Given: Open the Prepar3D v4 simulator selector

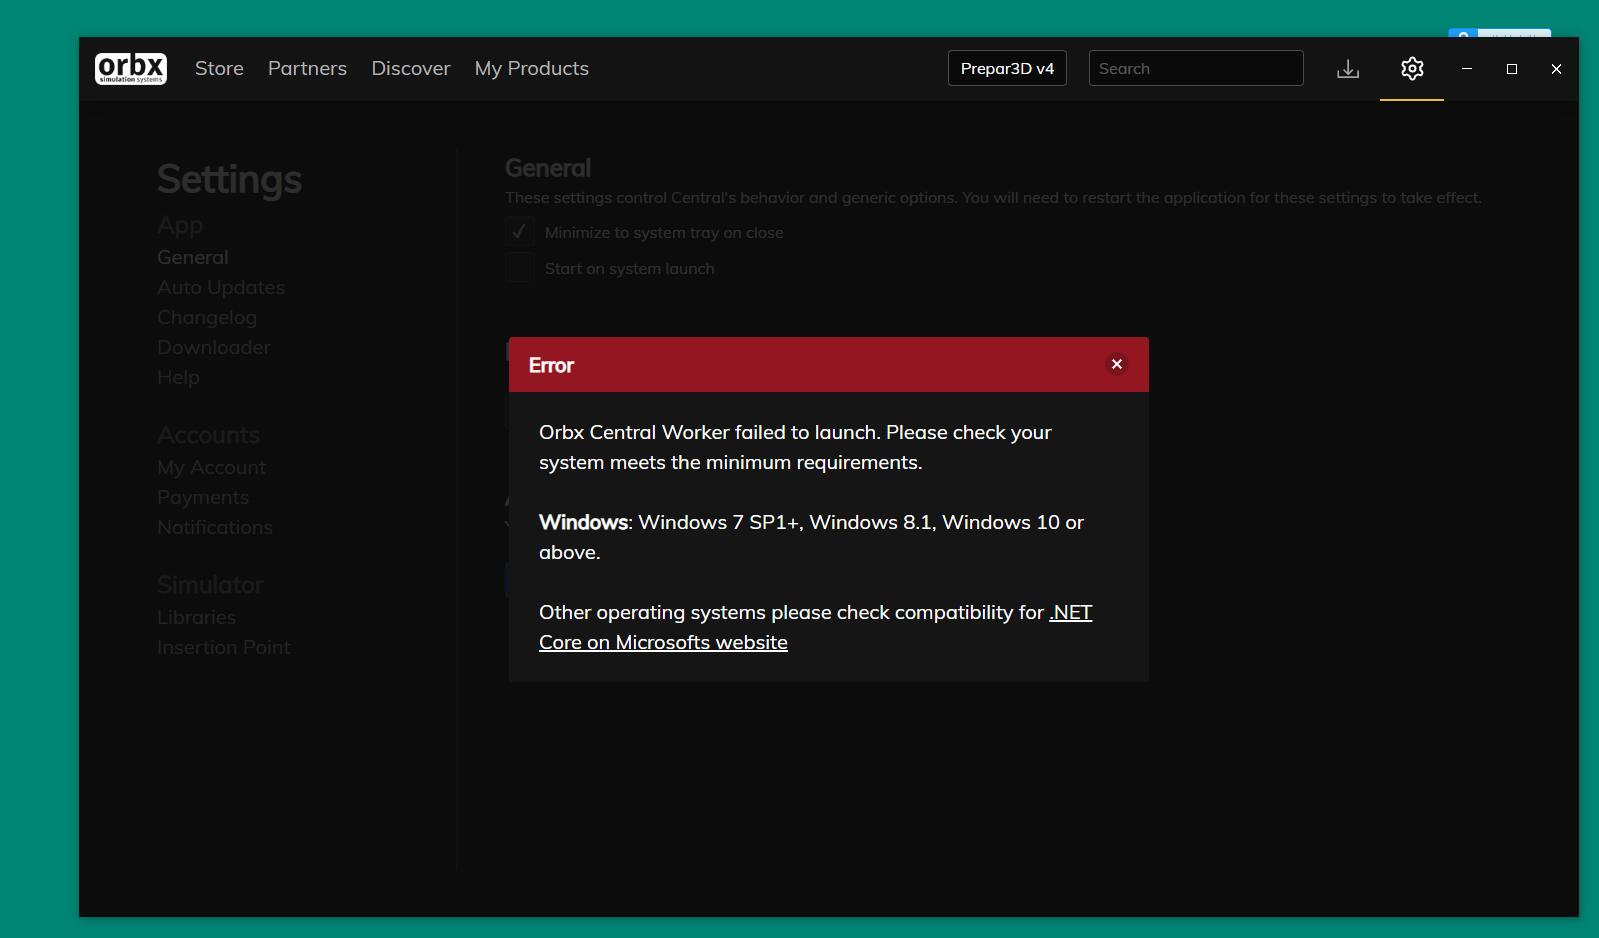Looking at the screenshot, I should click(1007, 68).
